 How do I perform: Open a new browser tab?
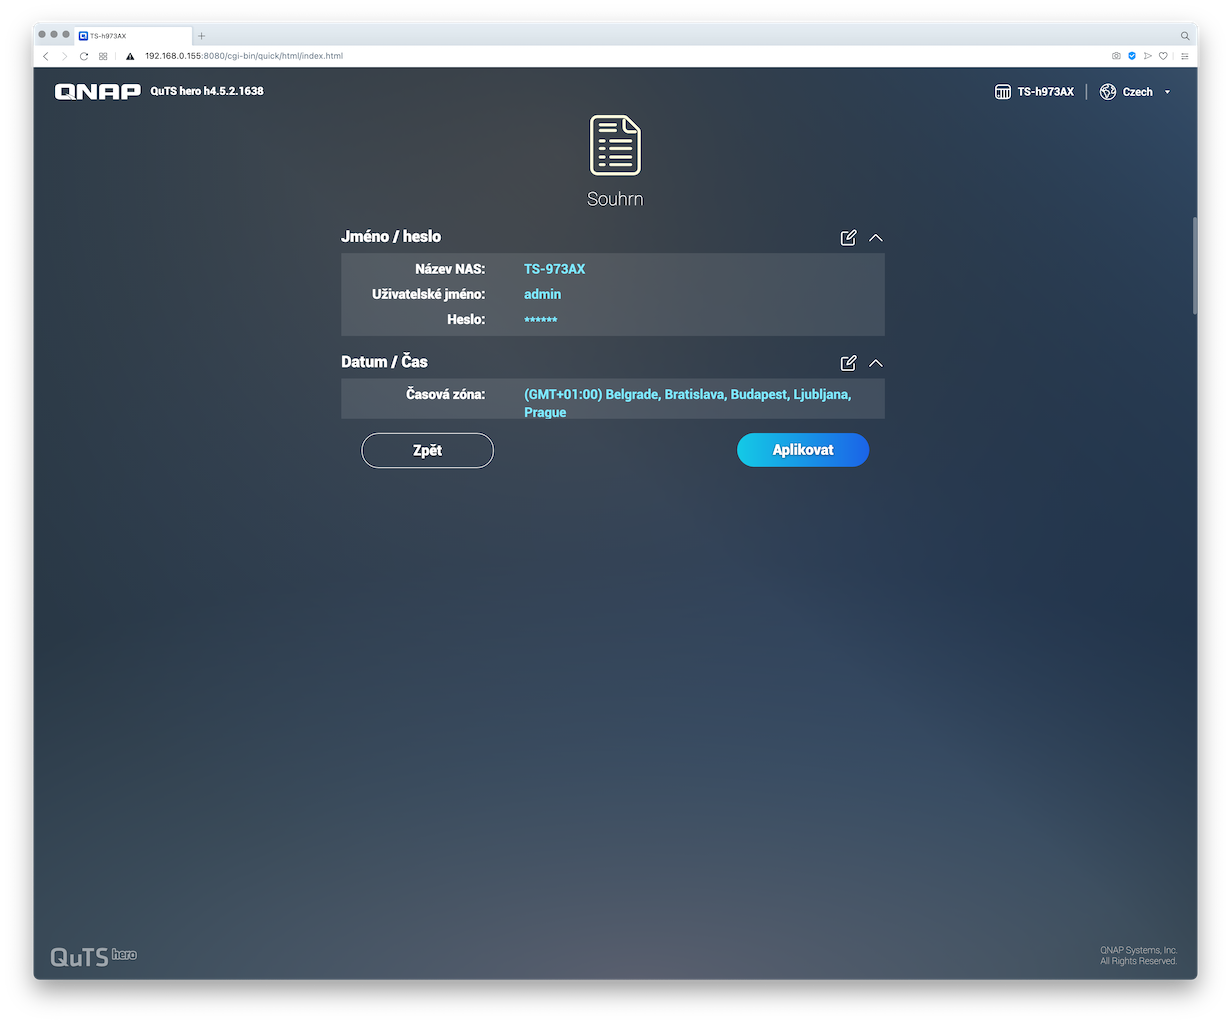pos(201,36)
